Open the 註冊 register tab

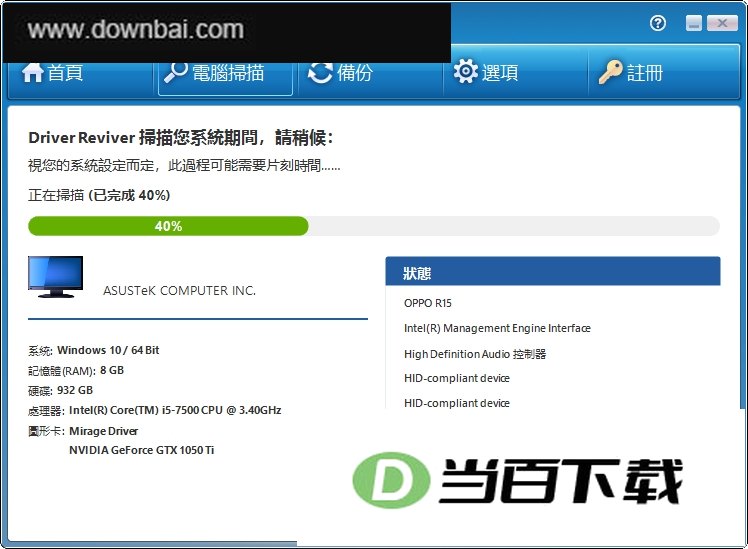[x=664, y=73]
